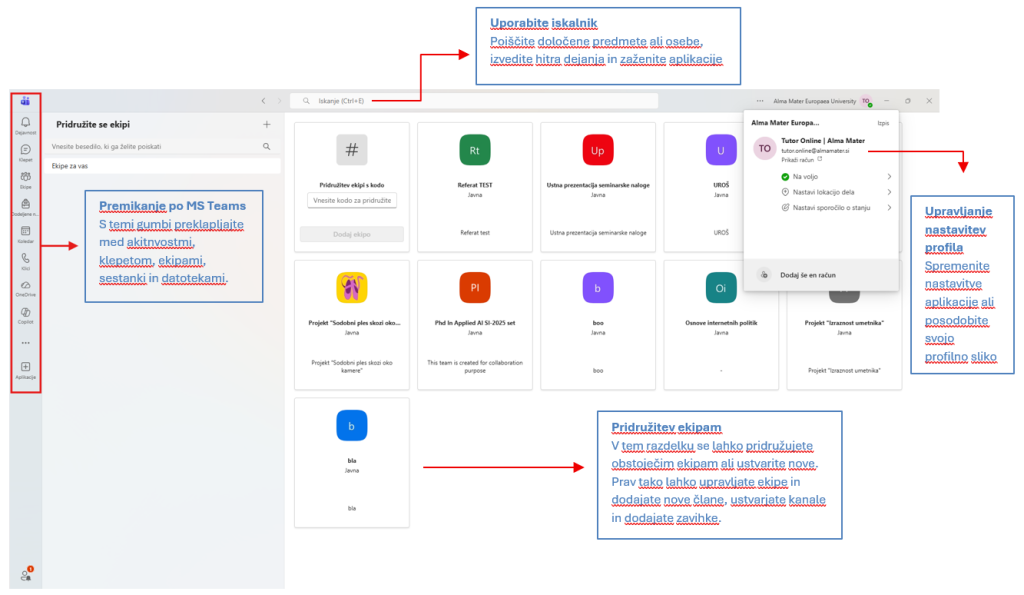The height and width of the screenshot is (595, 1024).
Task: Open Ustna prezentacija seminarske naloge title
Action: 598,185
